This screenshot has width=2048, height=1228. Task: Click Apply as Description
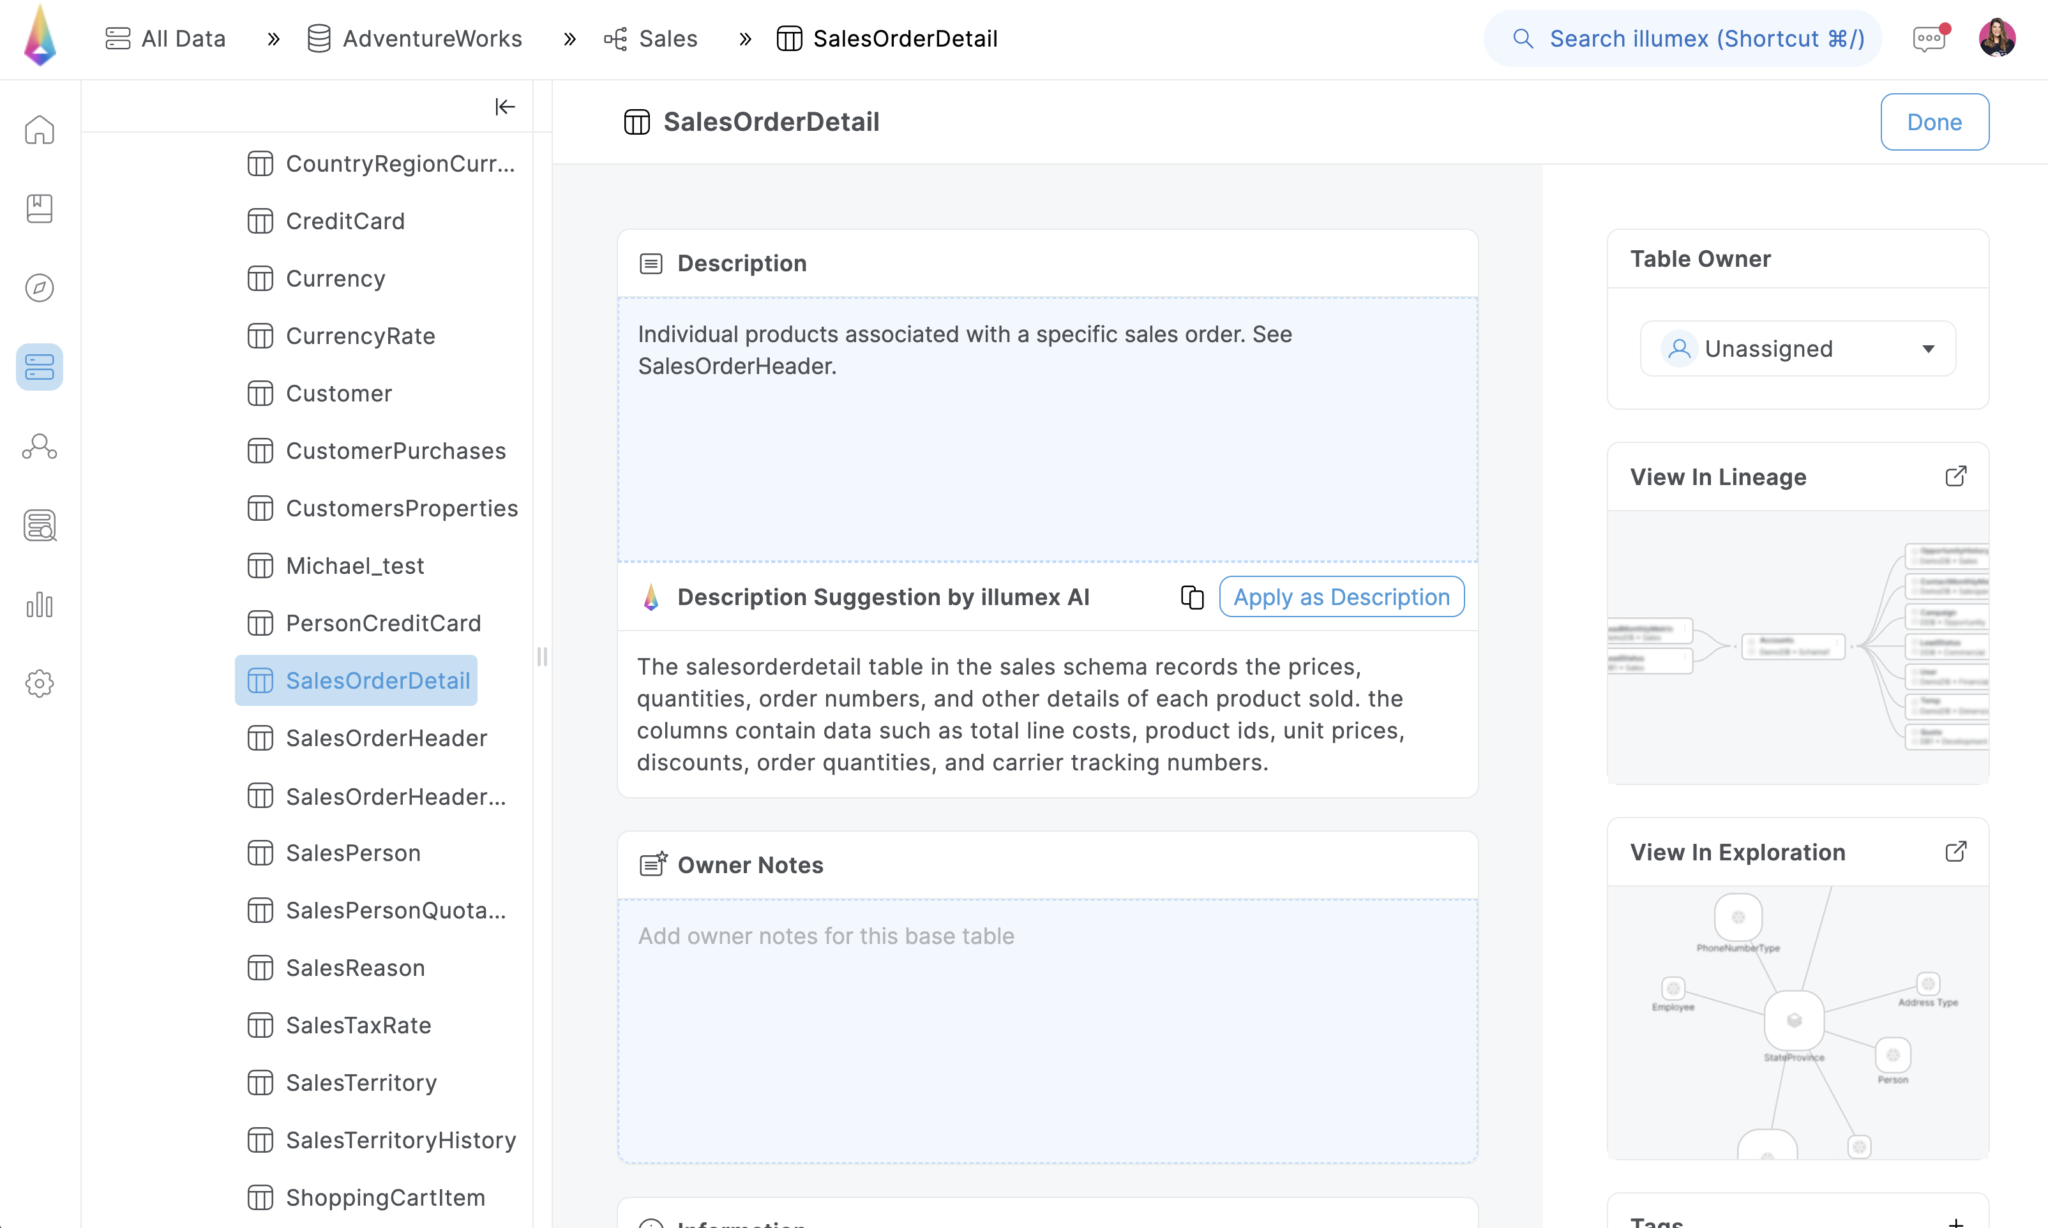[x=1341, y=596]
